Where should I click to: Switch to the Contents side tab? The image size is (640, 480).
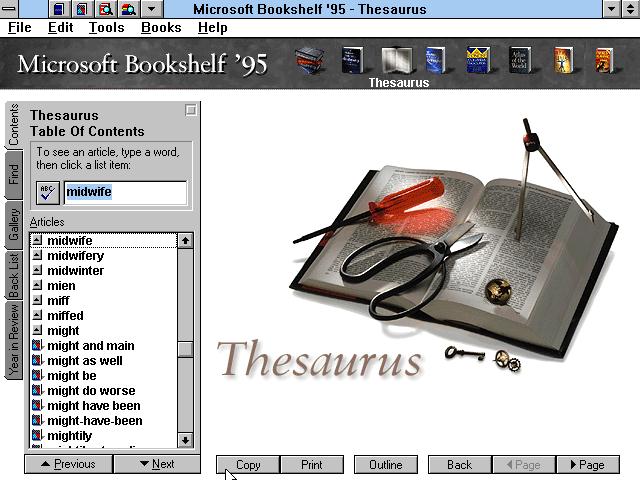[x=13, y=125]
